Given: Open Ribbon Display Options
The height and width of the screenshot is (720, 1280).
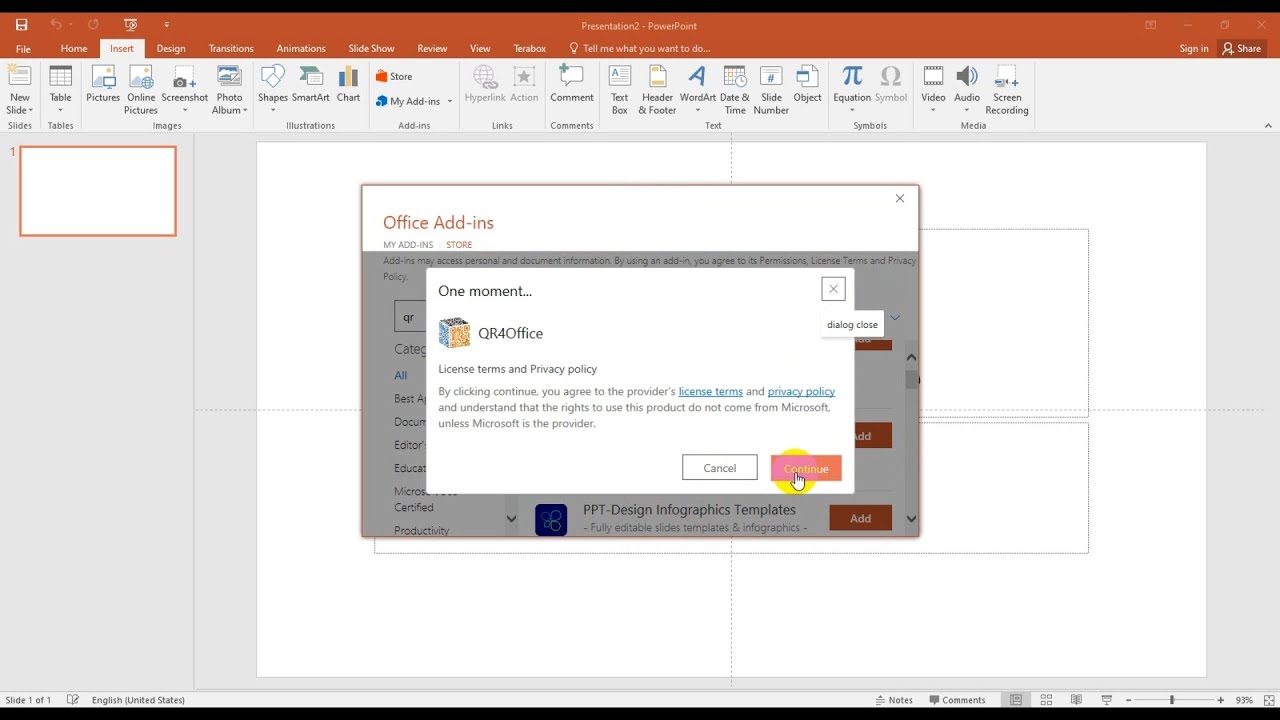Looking at the screenshot, I should (1151, 25).
